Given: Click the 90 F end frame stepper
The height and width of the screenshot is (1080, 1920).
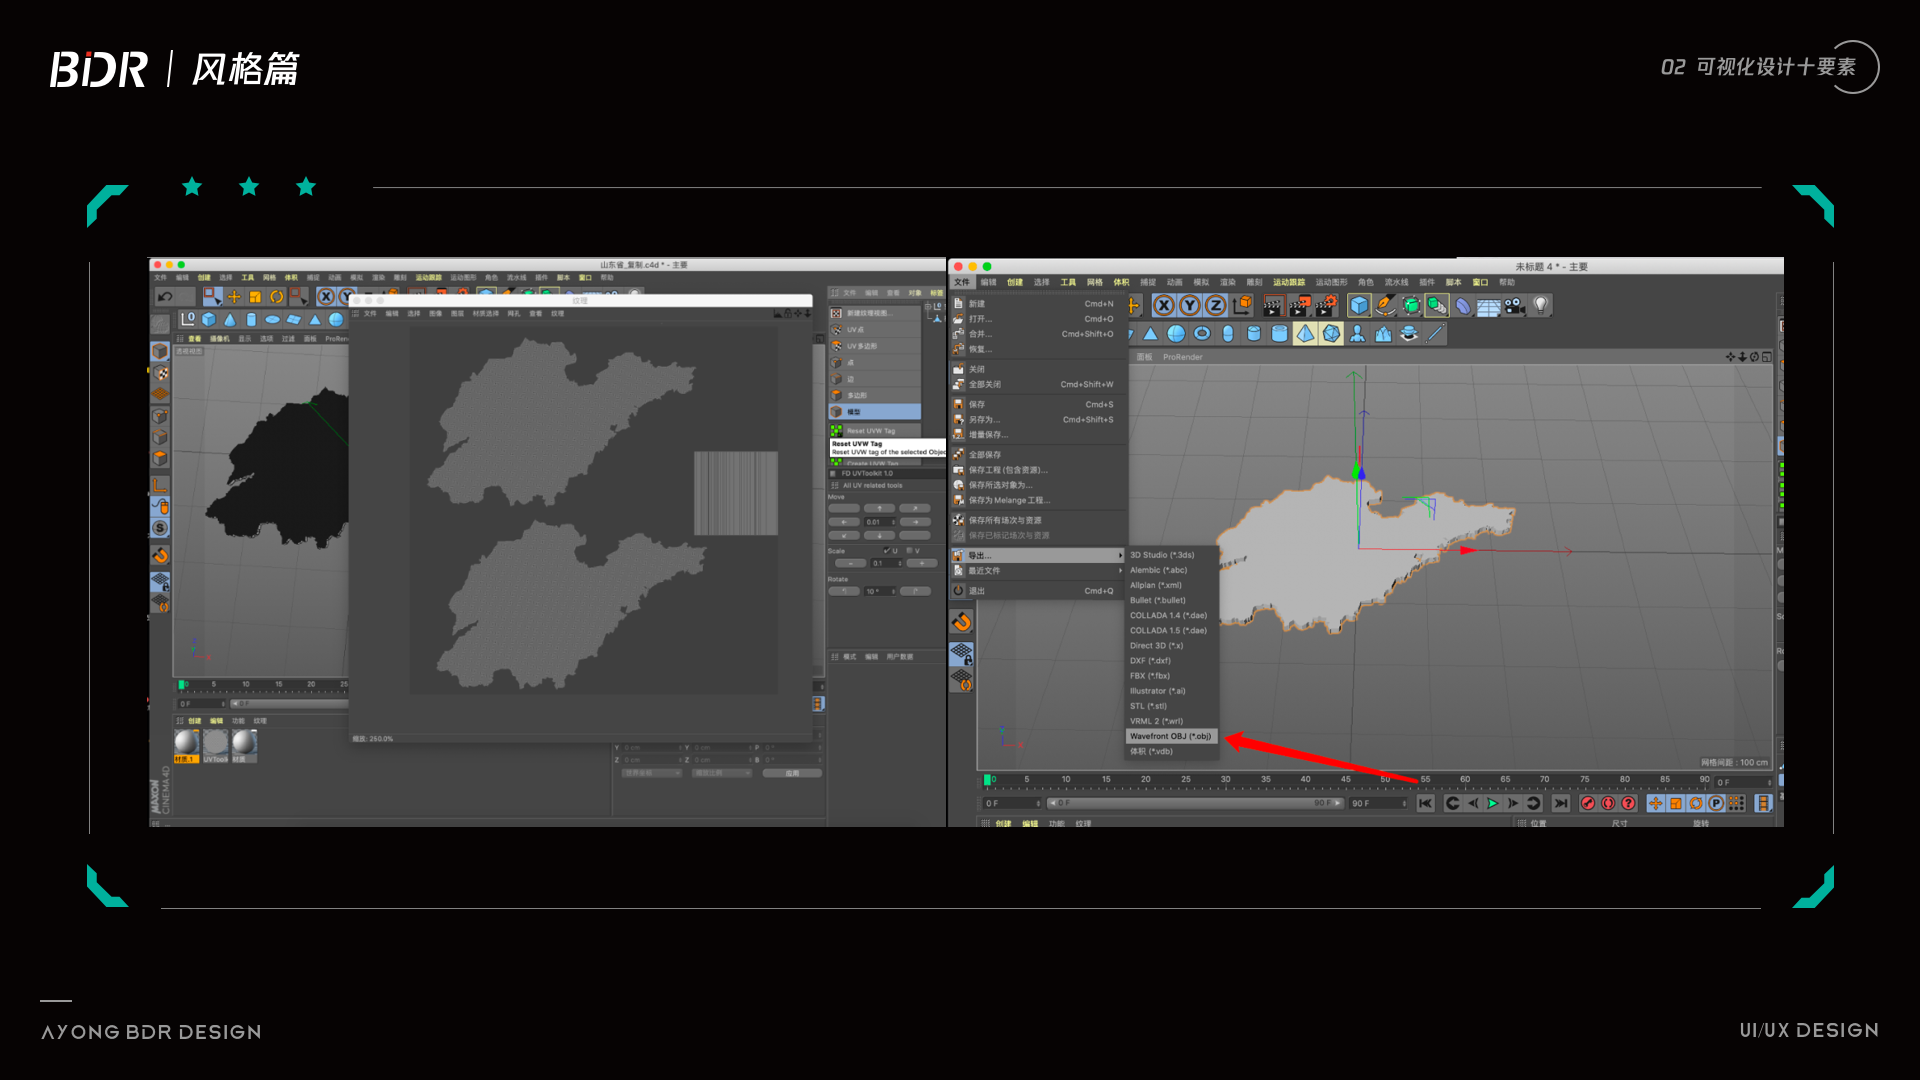Looking at the screenshot, I should point(1379,804).
